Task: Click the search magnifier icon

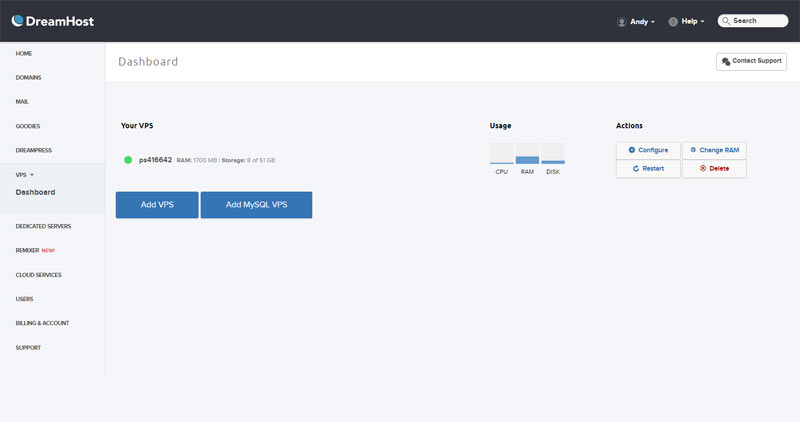Action: tap(726, 21)
